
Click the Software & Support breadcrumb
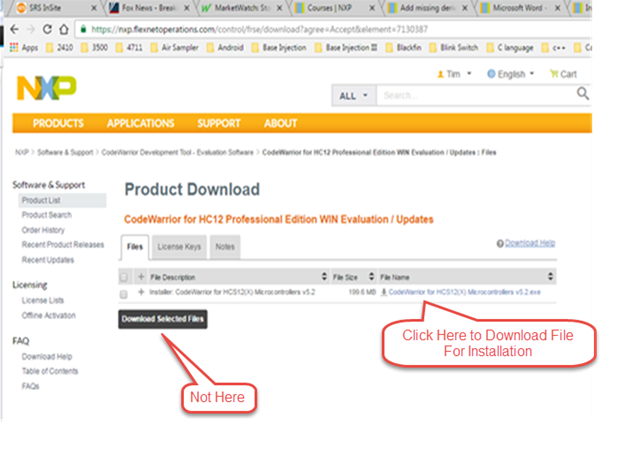point(65,152)
